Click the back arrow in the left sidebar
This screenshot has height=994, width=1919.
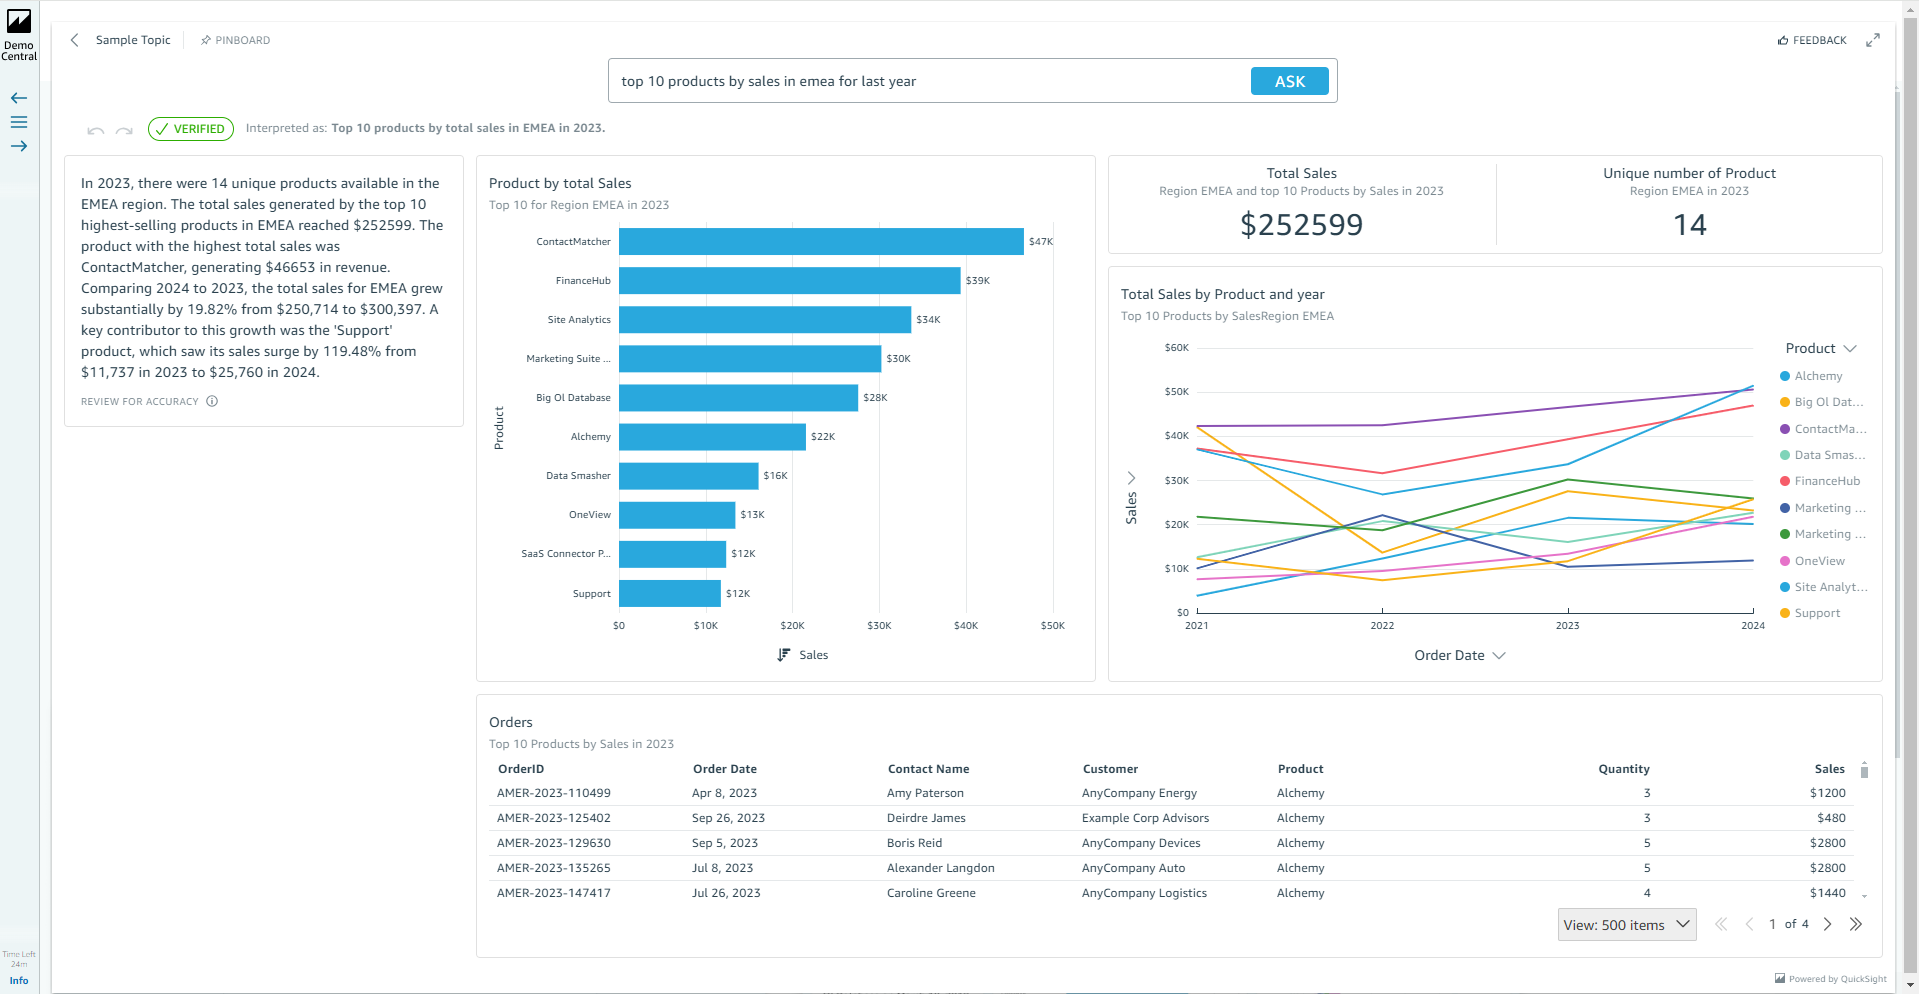click(18, 98)
